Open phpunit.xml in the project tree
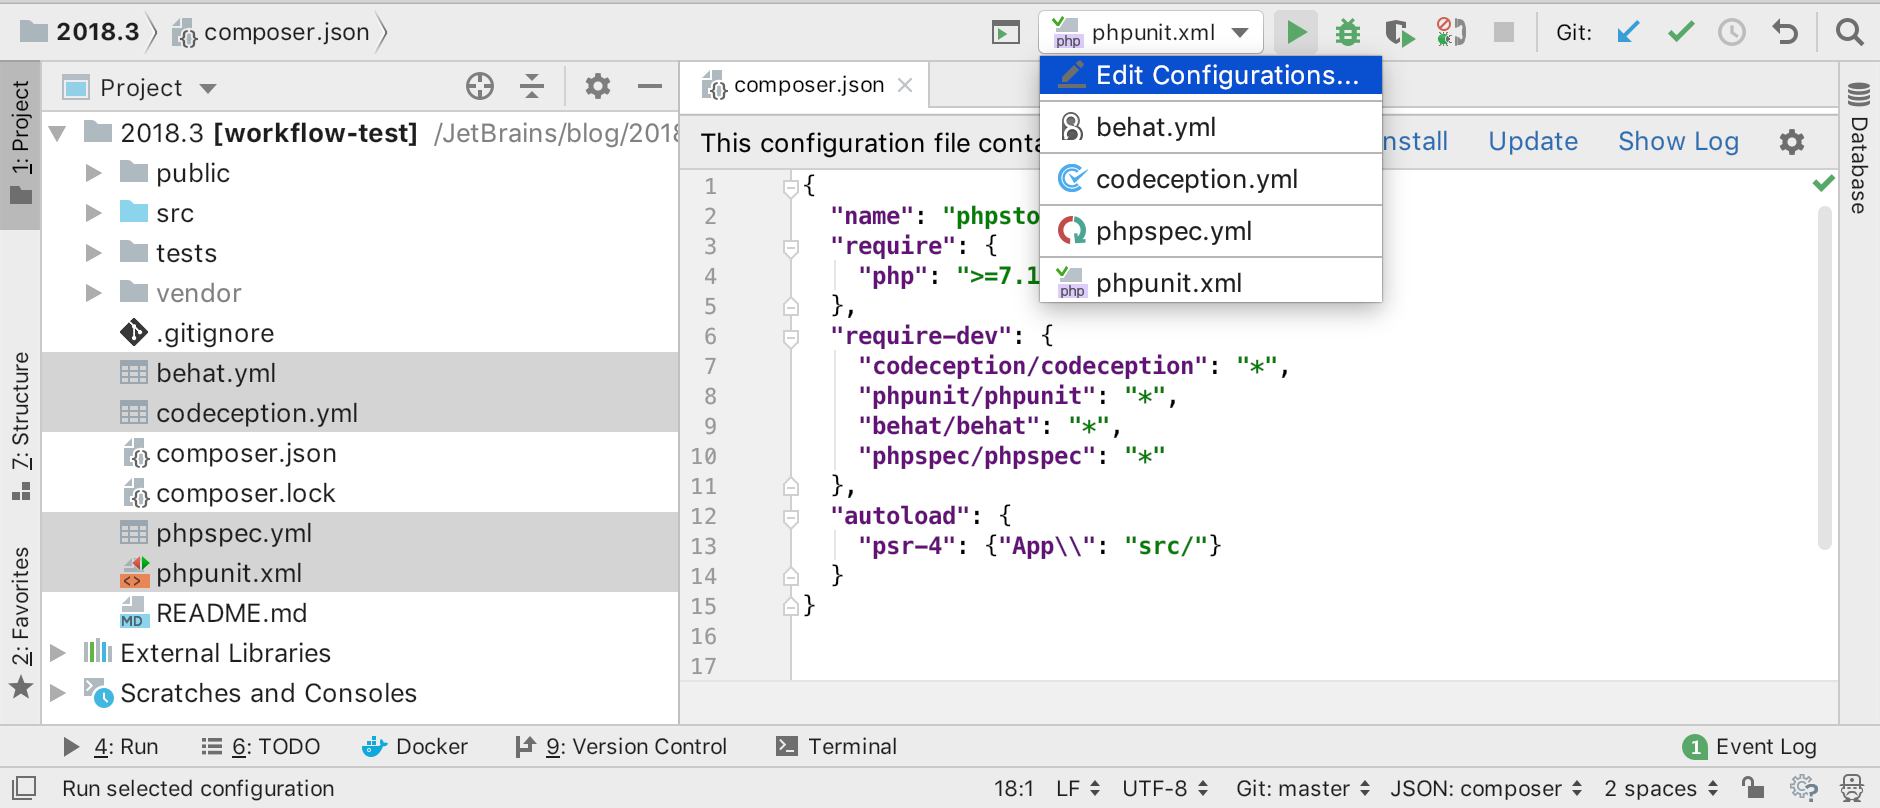 tap(228, 573)
